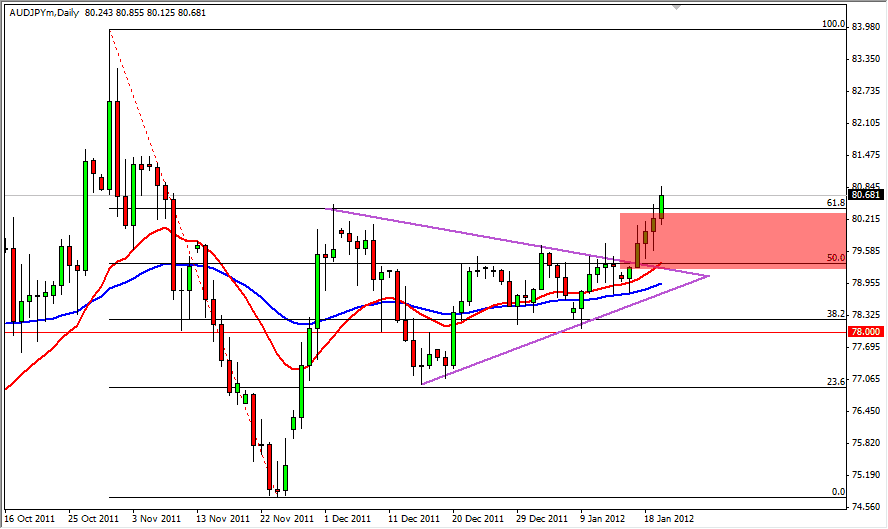The image size is (888, 529).
Task: Select the red 78.000 price label
Action: click(865, 332)
